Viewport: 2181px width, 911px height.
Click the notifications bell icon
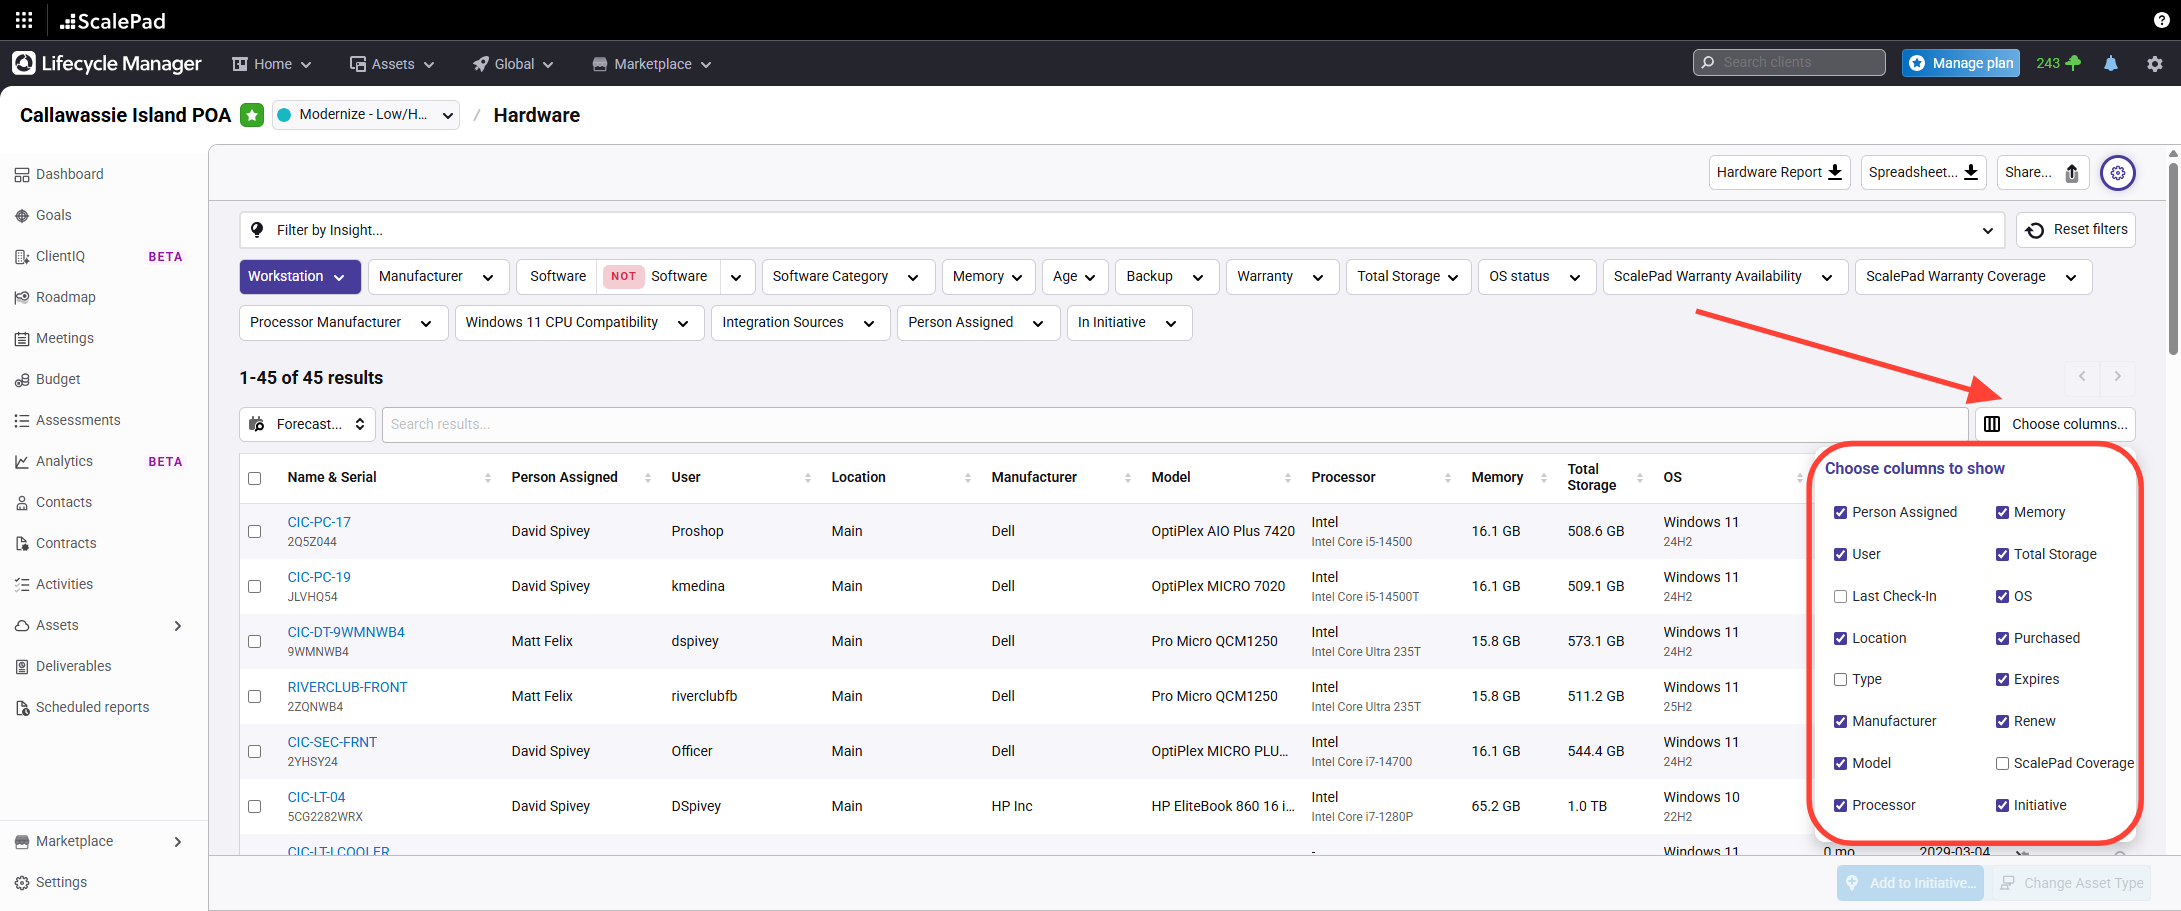pos(2111,63)
